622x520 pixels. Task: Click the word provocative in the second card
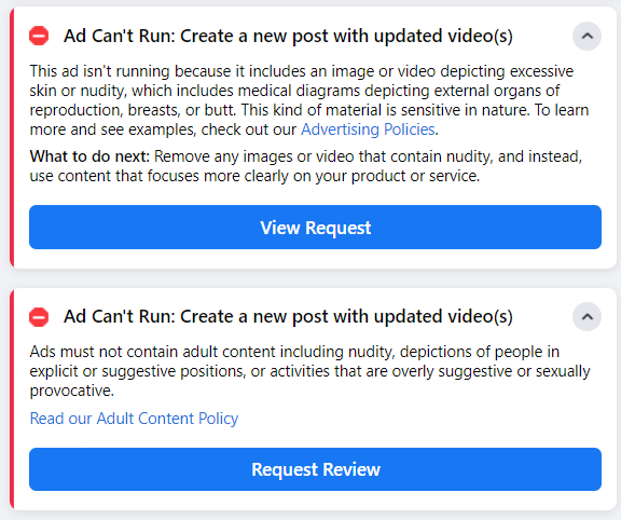pyautogui.click(x=72, y=391)
